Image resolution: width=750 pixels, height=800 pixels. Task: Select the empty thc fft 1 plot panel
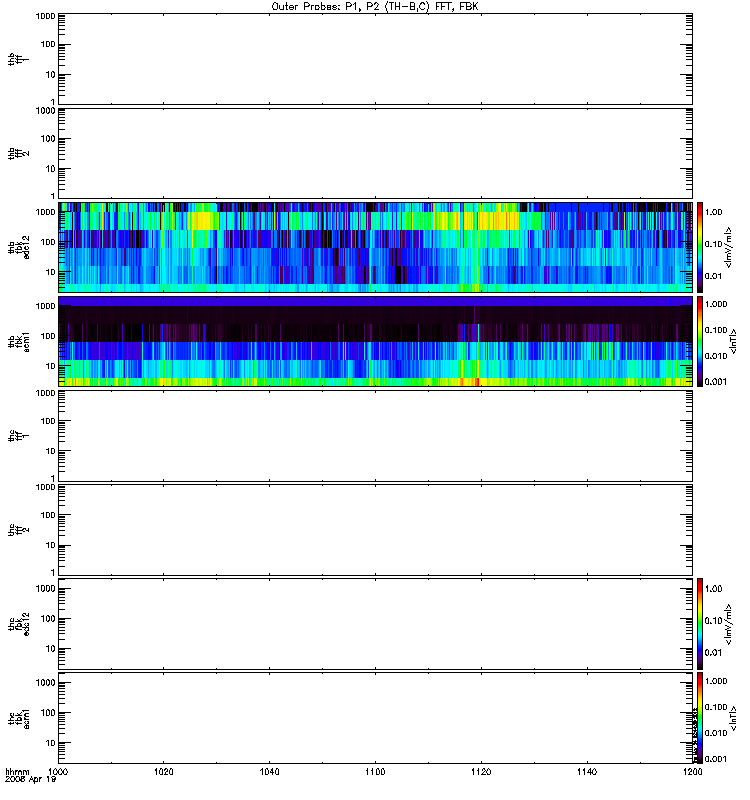point(375,436)
